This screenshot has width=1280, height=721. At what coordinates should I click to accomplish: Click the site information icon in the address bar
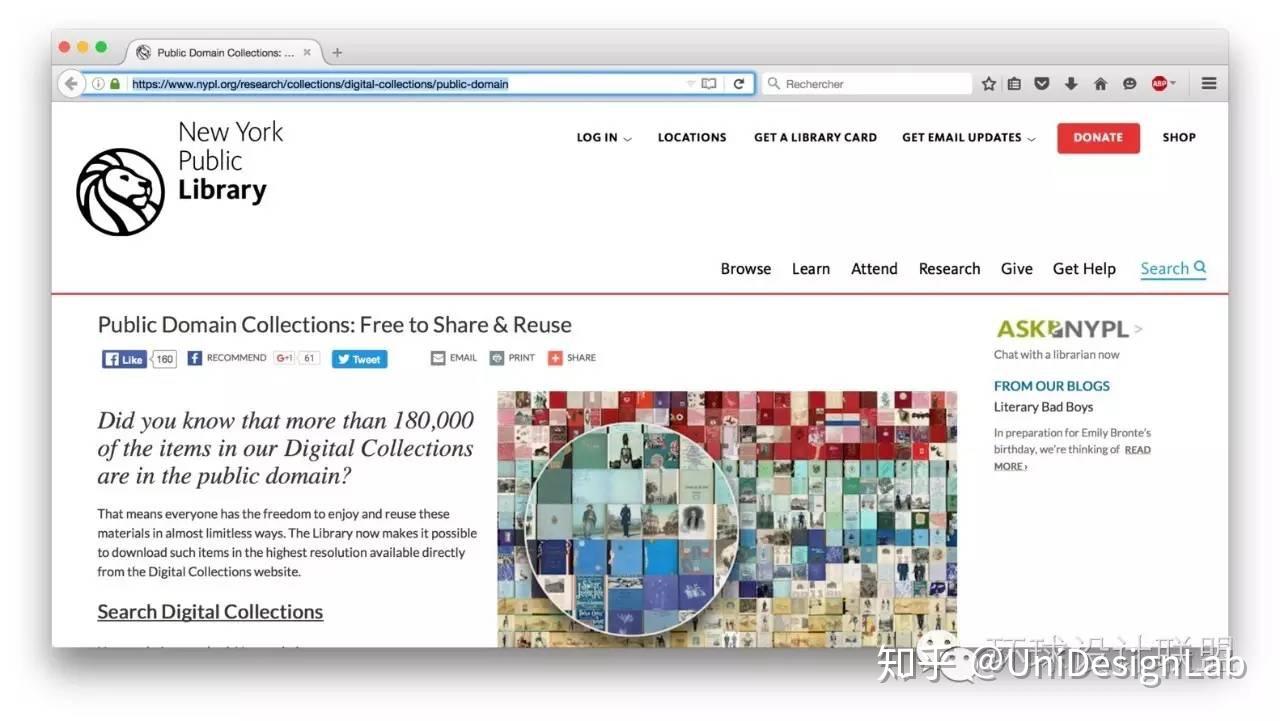click(x=98, y=84)
